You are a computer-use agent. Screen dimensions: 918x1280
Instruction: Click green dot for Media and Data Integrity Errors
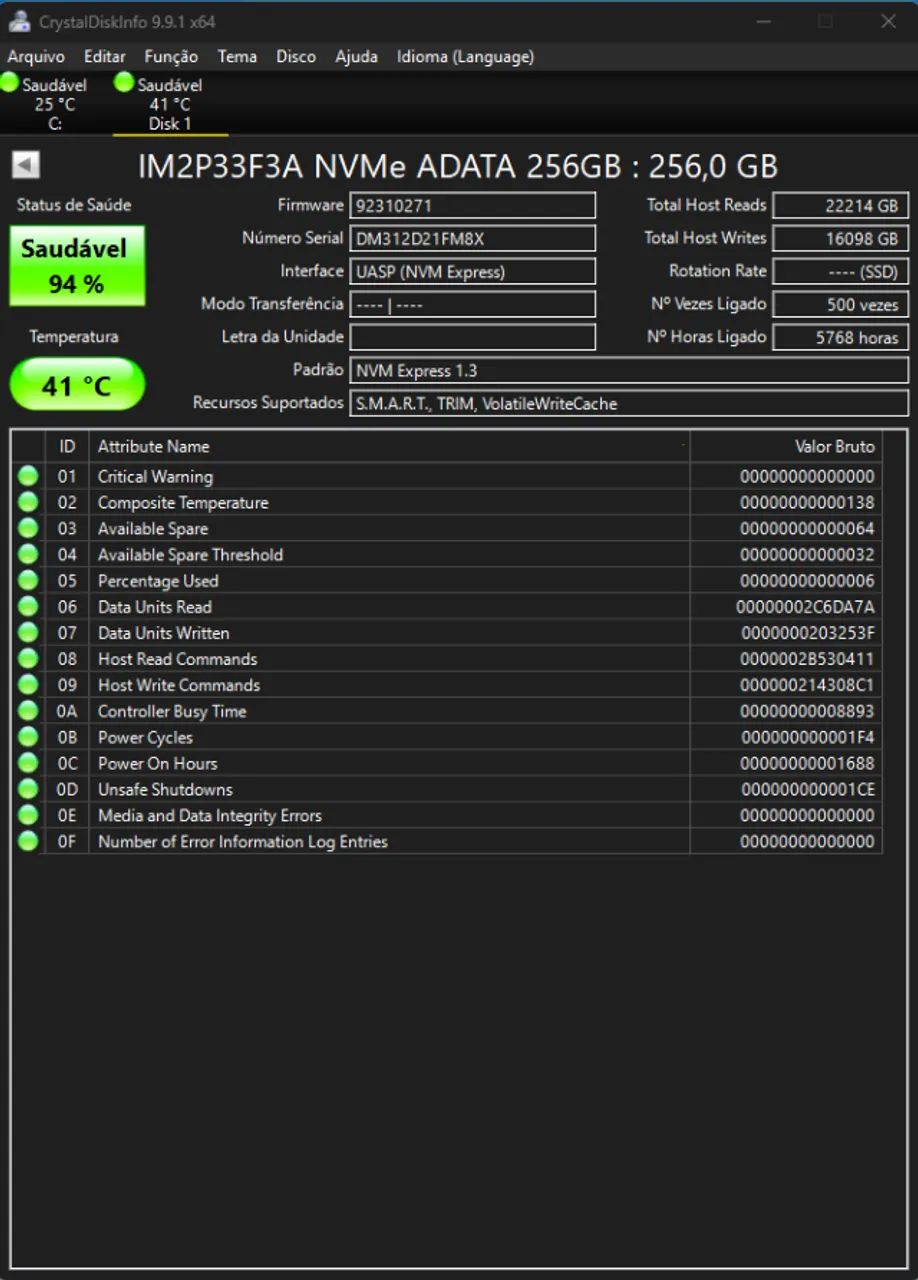[28, 815]
